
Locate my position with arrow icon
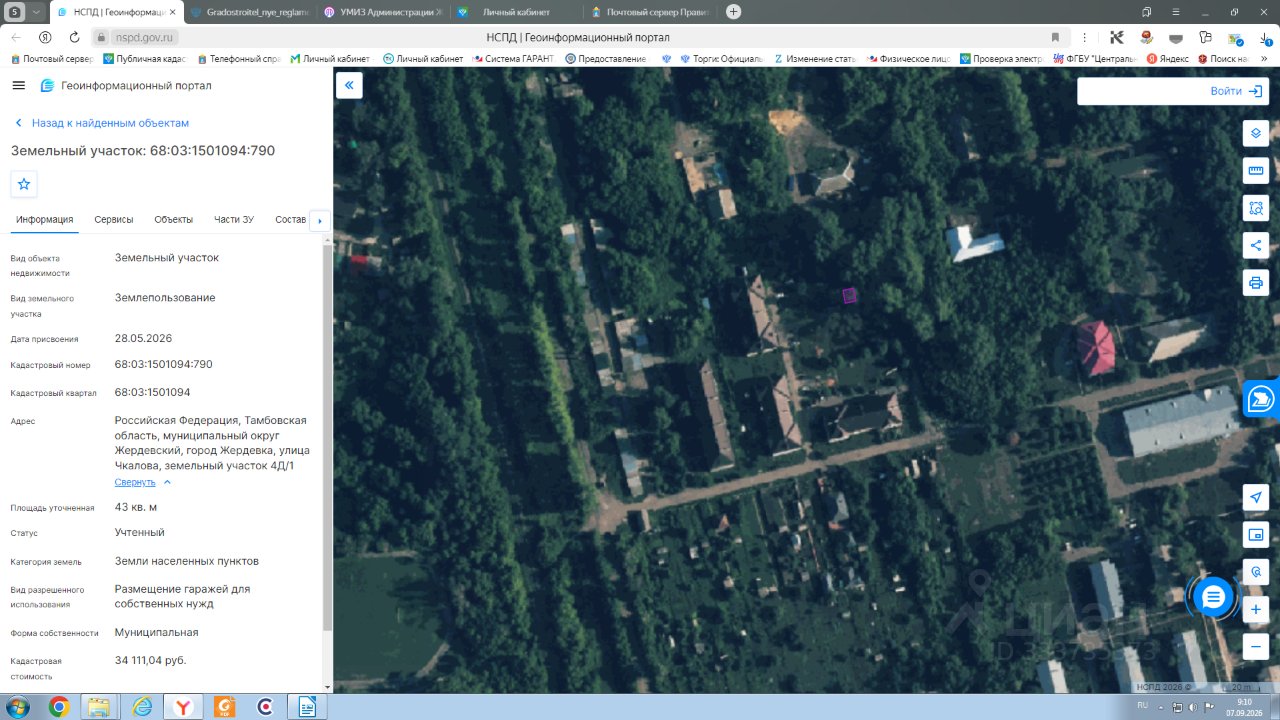tap(1256, 498)
